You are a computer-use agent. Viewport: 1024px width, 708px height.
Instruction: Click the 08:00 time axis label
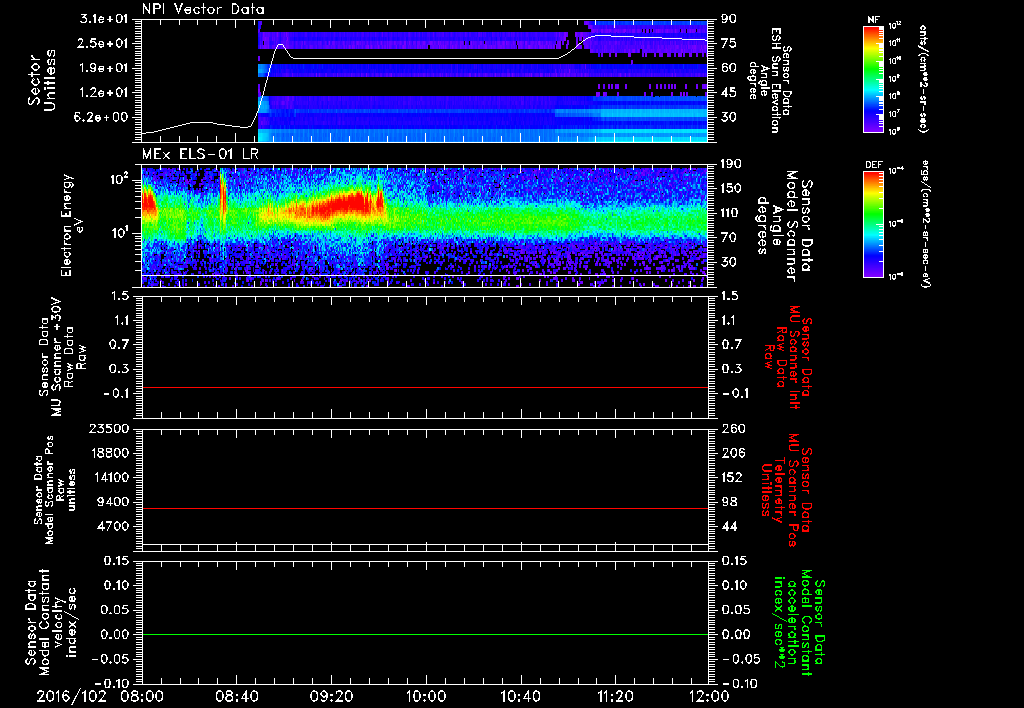[x=142, y=696]
